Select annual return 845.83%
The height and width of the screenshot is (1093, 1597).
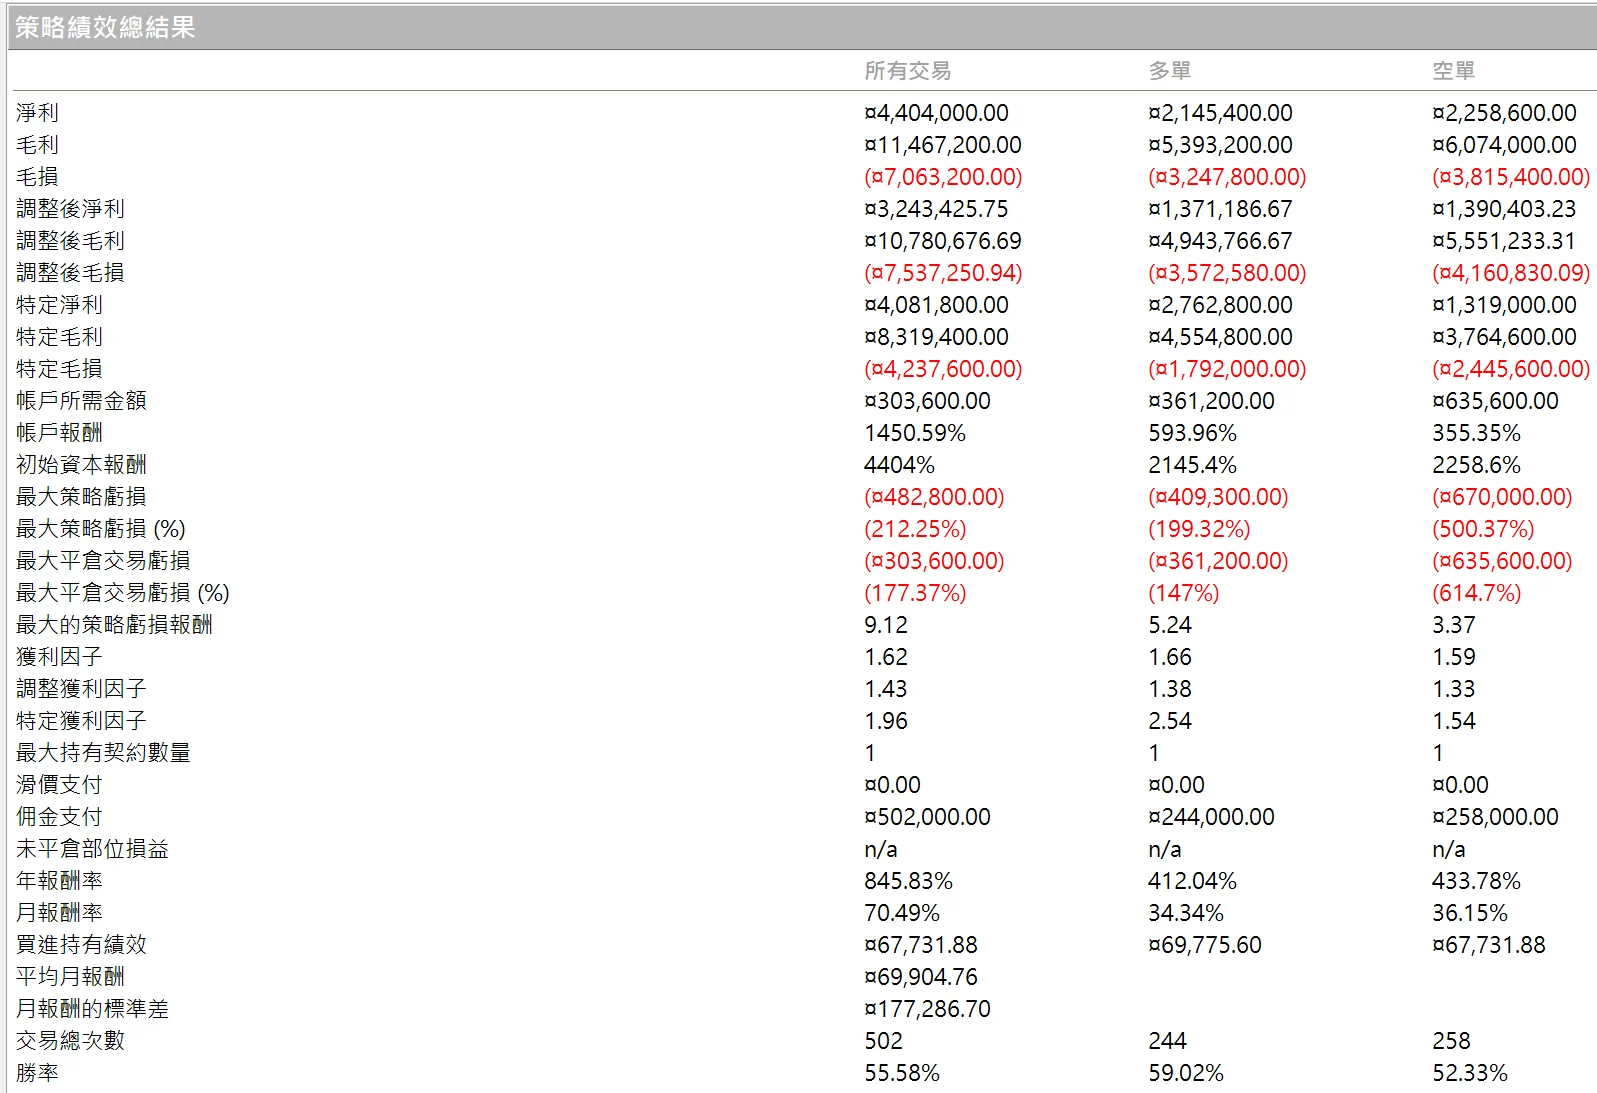click(x=908, y=881)
